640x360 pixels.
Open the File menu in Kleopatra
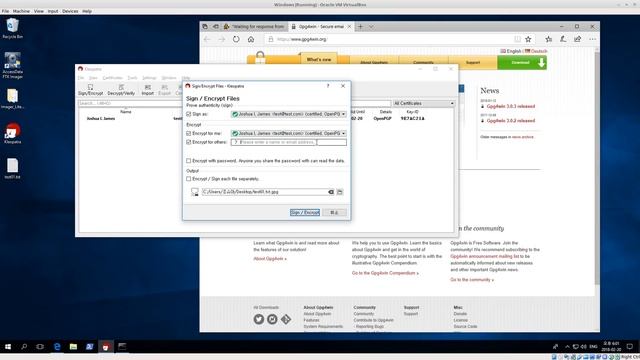(81, 78)
